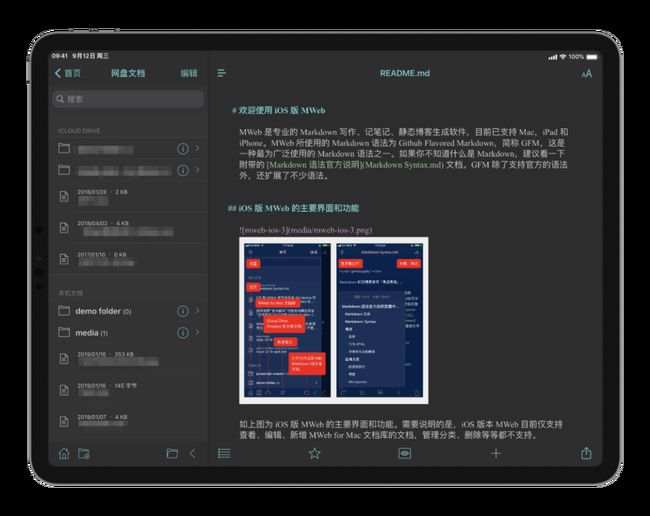The height and width of the screenshot is (516, 650).
Task: Click the 网盘文档 sidebar title
Action: tap(128, 73)
